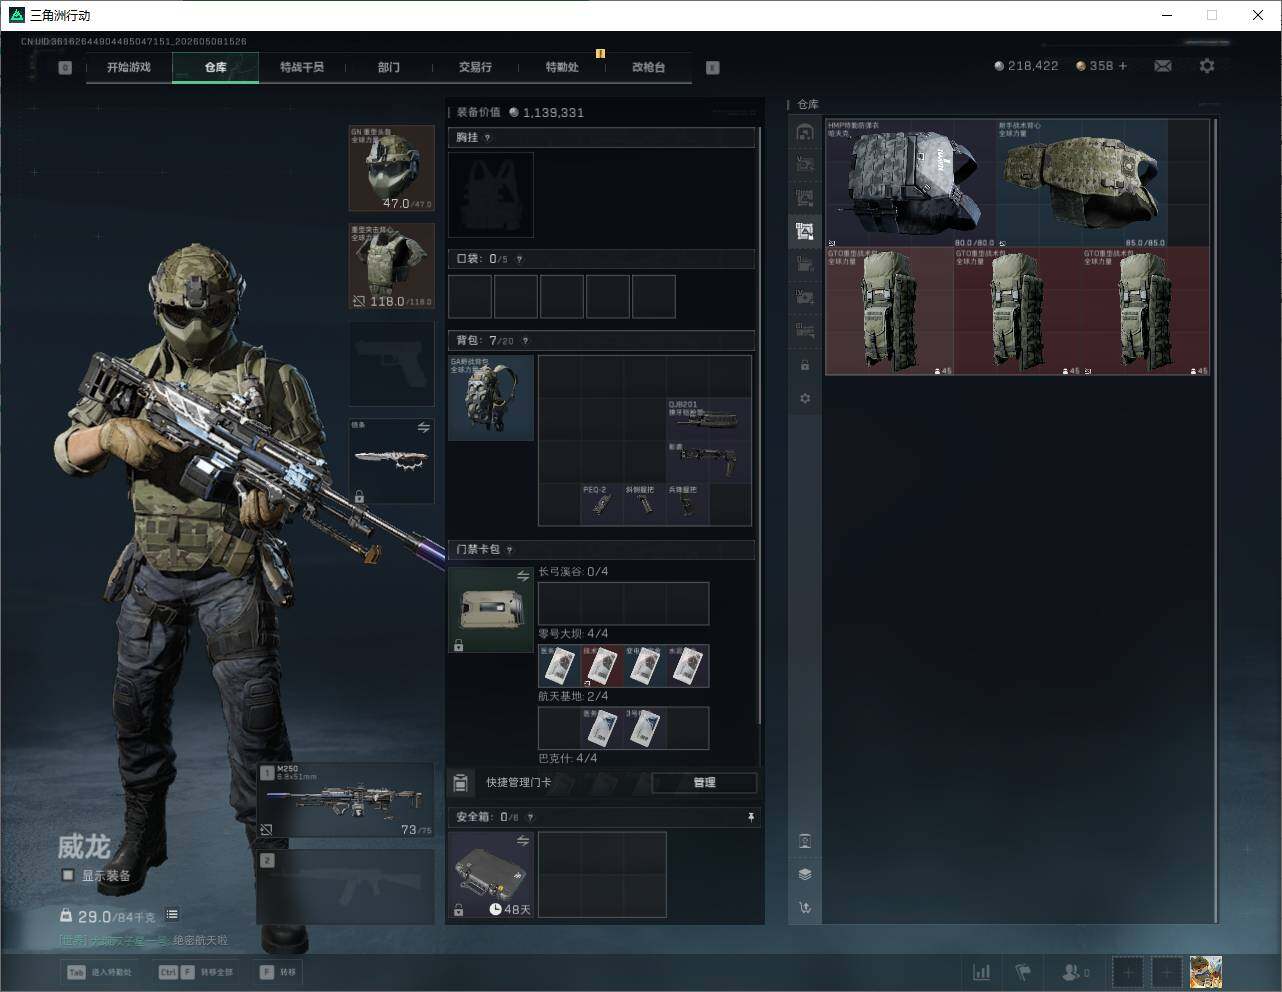Toggle the pin icon on the 安全箱 header
Viewport: 1282px width, 992px height.
tap(750, 817)
